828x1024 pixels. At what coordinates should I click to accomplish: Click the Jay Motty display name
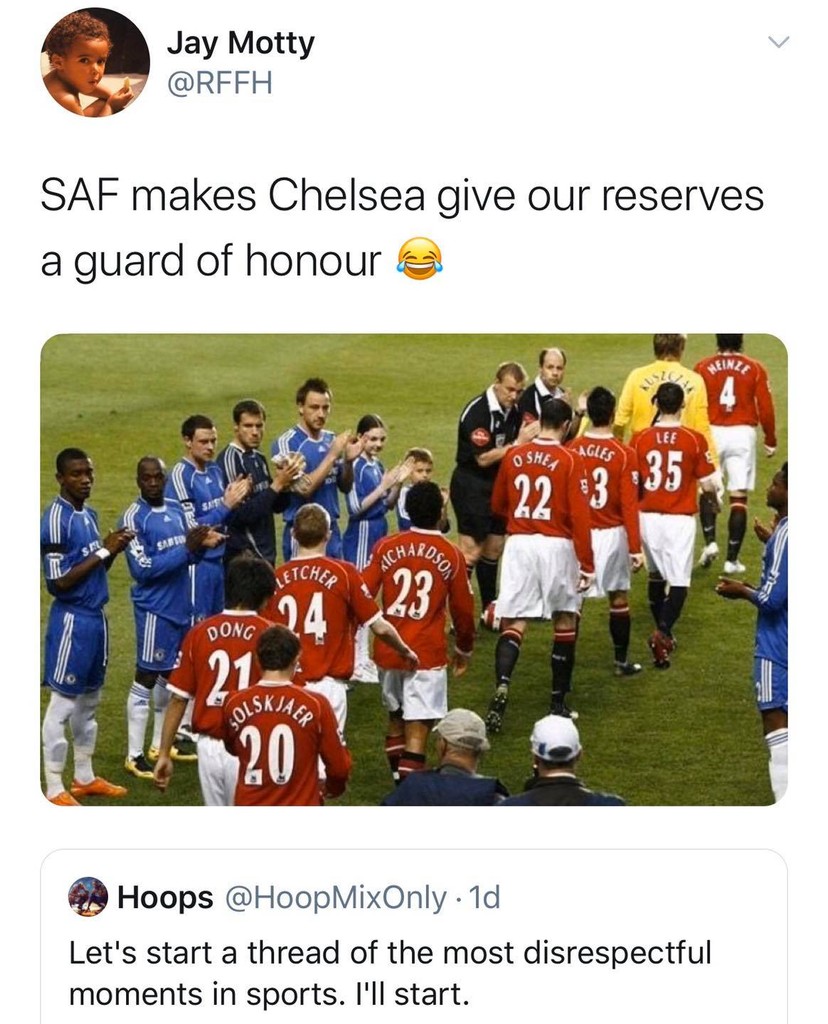point(240,43)
